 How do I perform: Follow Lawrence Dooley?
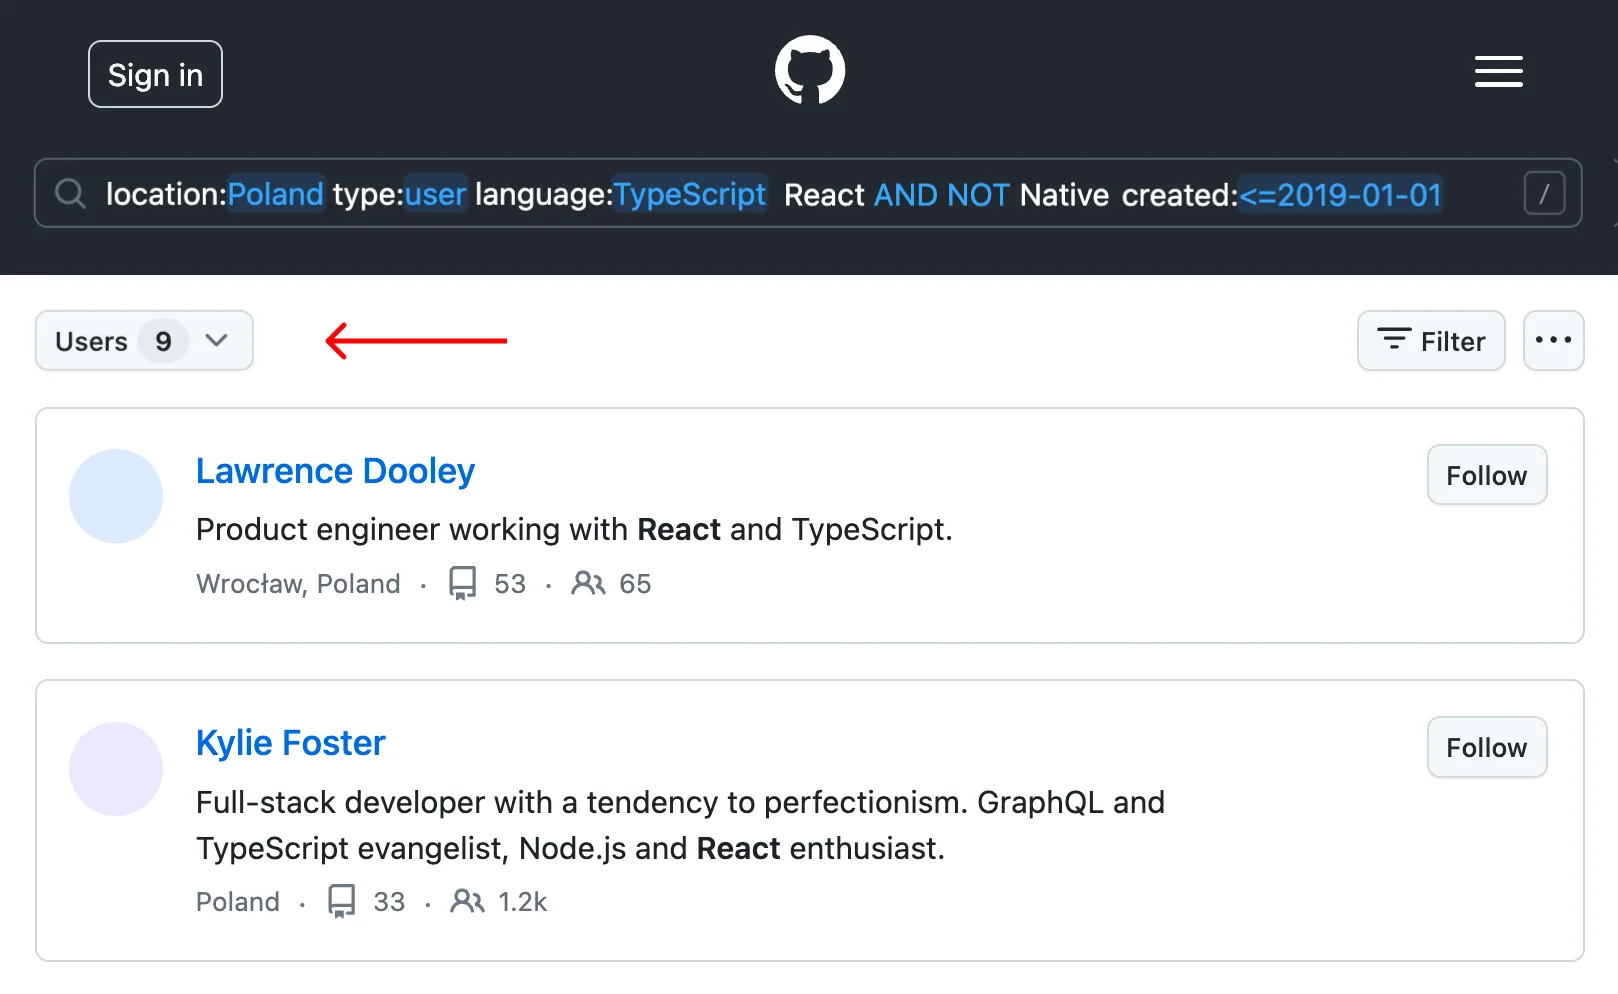[x=1486, y=475]
